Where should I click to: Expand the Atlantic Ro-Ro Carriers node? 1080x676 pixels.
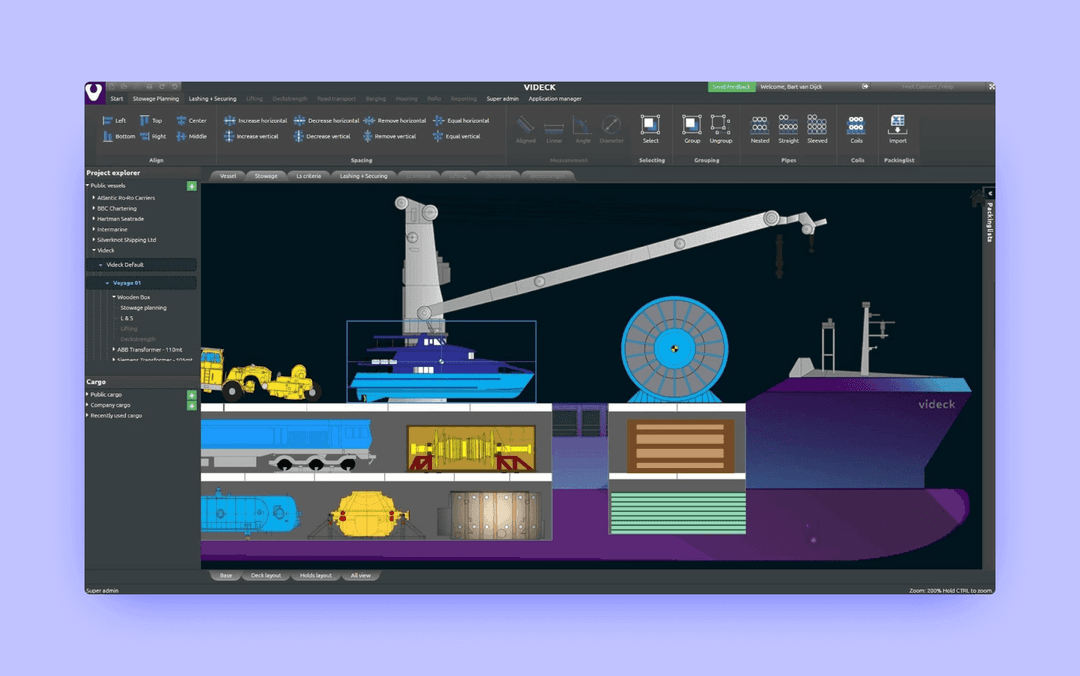point(94,198)
